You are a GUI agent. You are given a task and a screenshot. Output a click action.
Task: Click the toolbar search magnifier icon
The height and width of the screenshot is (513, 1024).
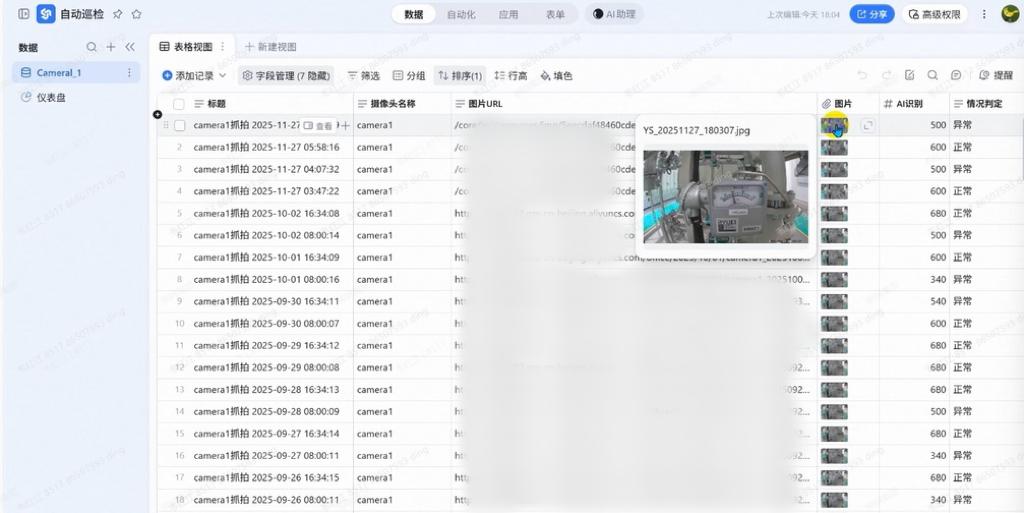(x=933, y=76)
